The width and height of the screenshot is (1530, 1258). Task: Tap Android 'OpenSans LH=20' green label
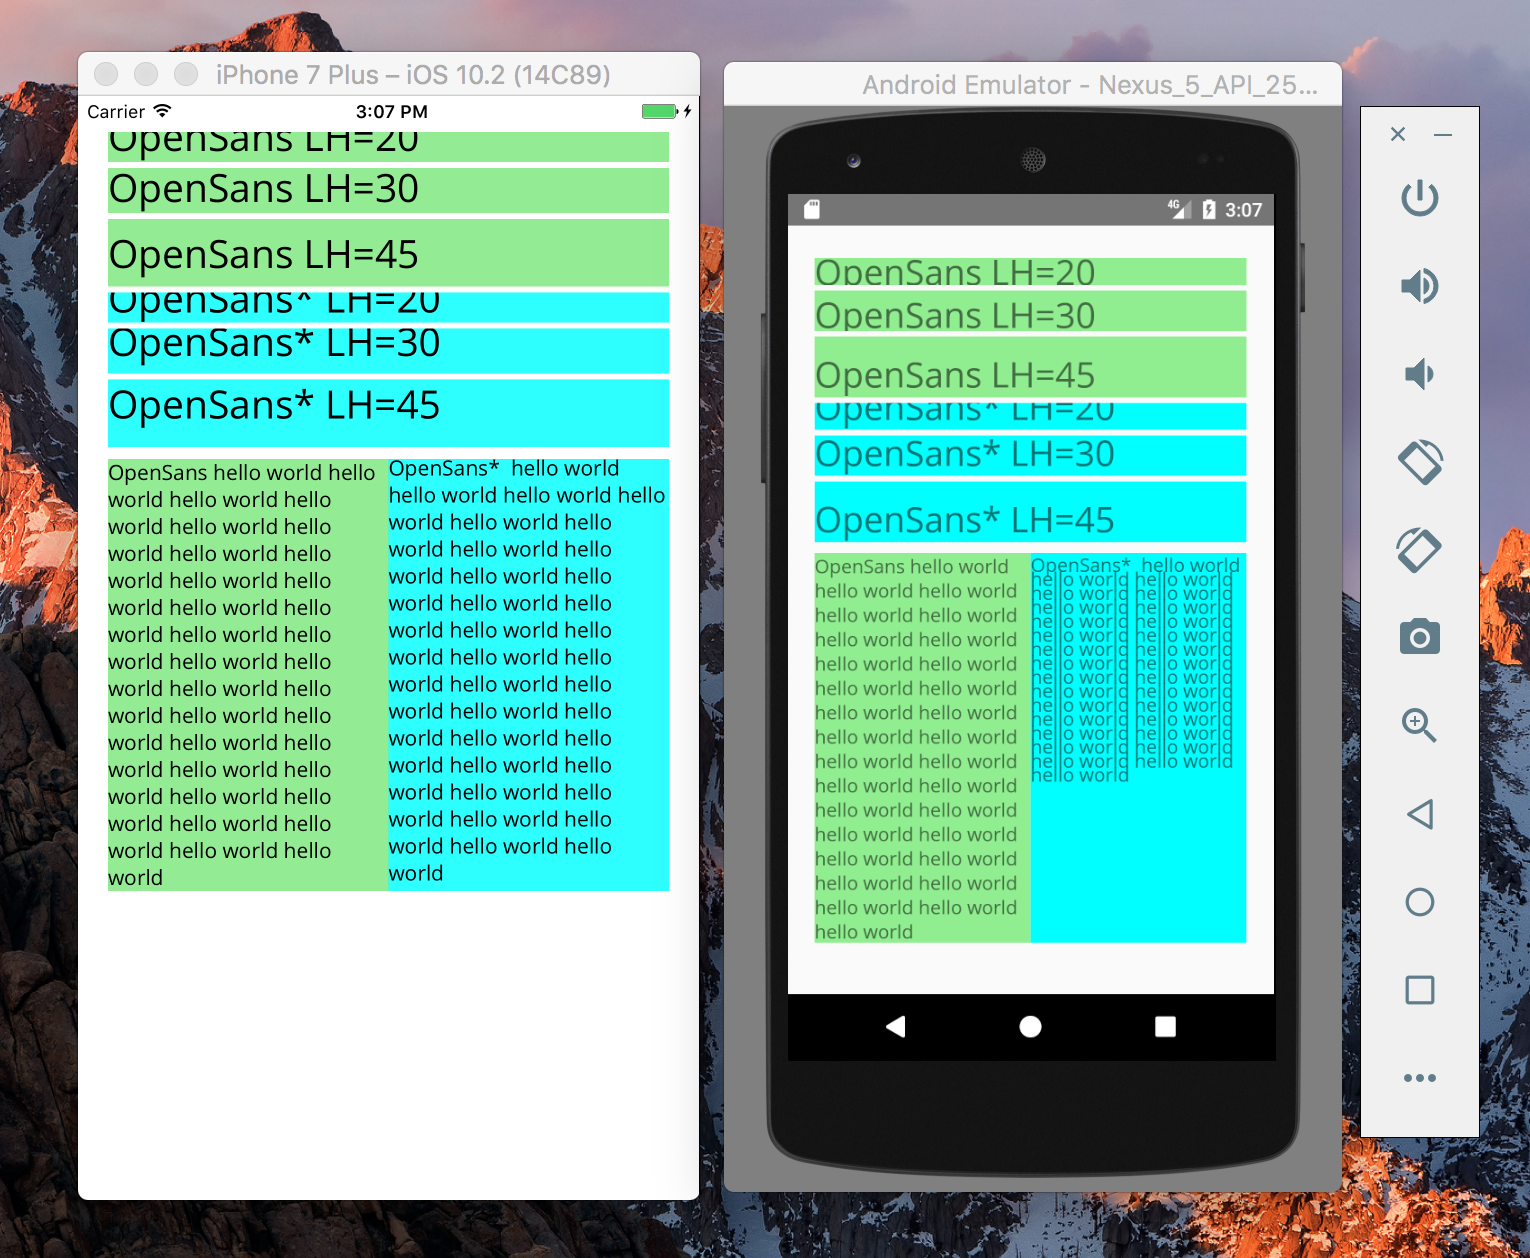coord(1030,272)
